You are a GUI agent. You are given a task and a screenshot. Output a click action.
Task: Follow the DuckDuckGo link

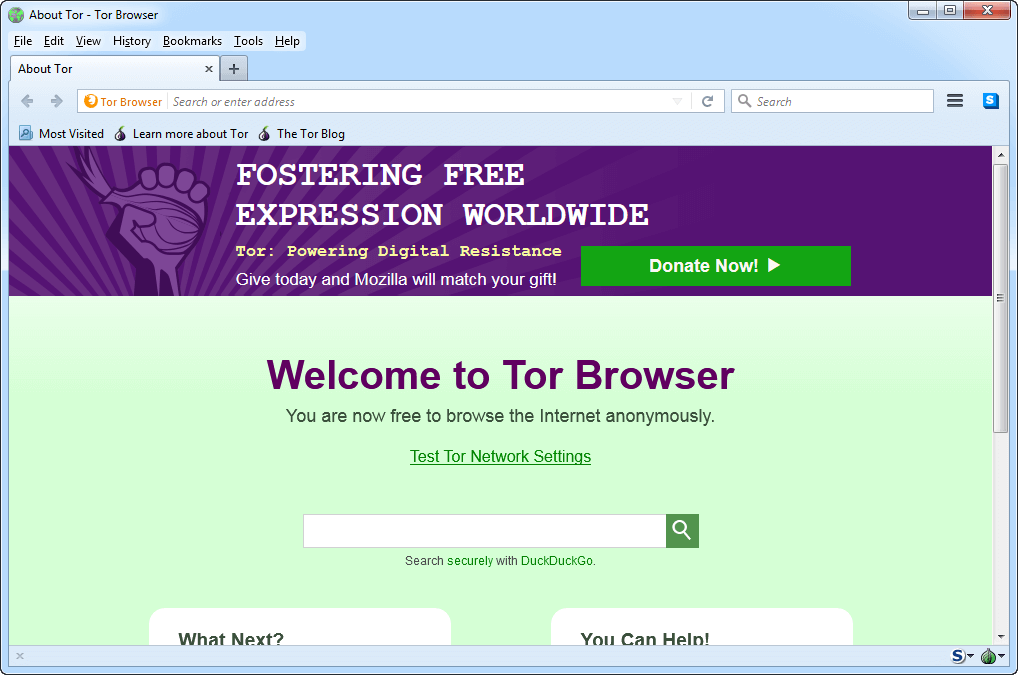coord(556,561)
